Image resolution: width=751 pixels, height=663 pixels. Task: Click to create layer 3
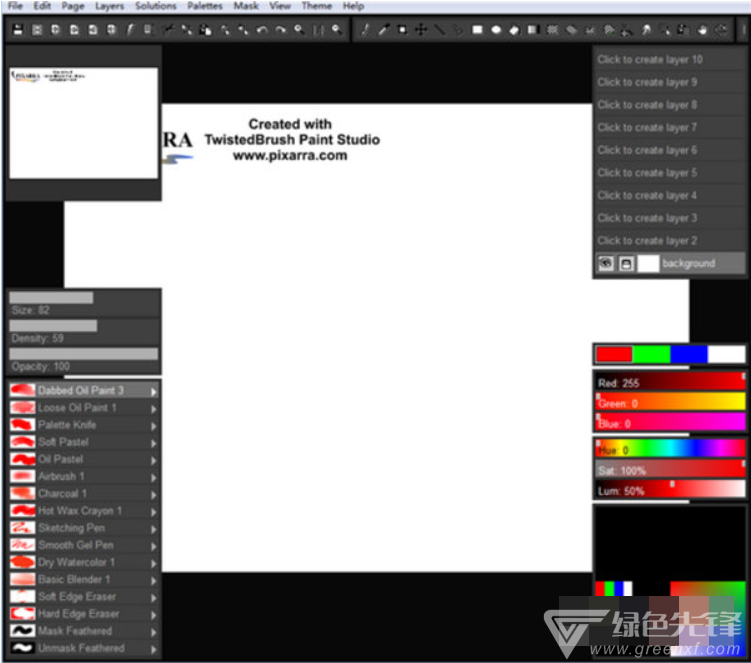670,218
